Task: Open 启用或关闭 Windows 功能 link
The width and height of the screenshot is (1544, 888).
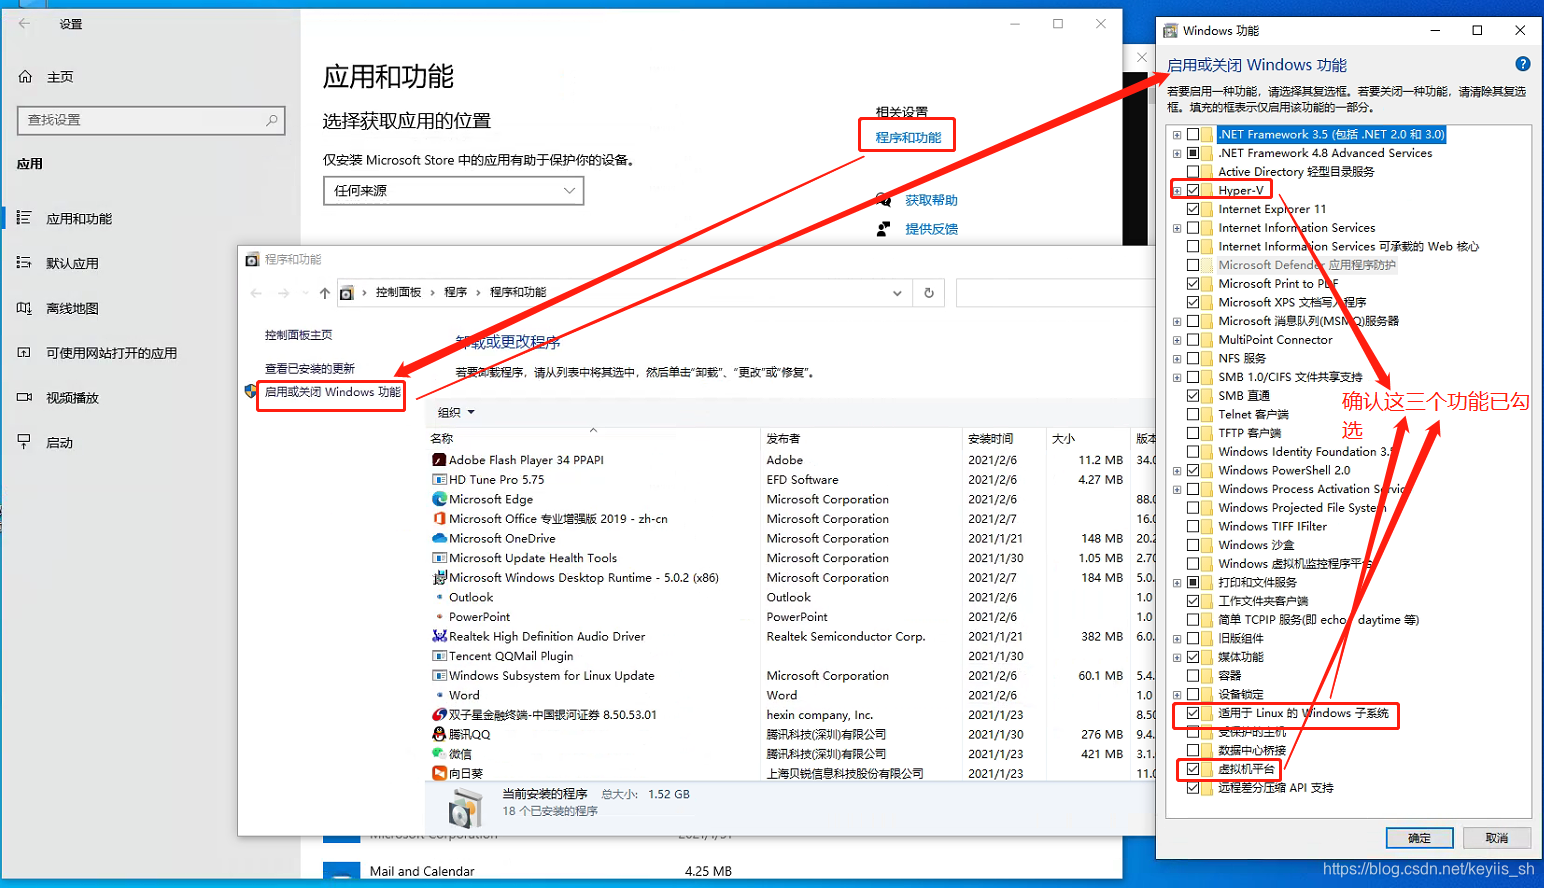Action: (x=332, y=392)
